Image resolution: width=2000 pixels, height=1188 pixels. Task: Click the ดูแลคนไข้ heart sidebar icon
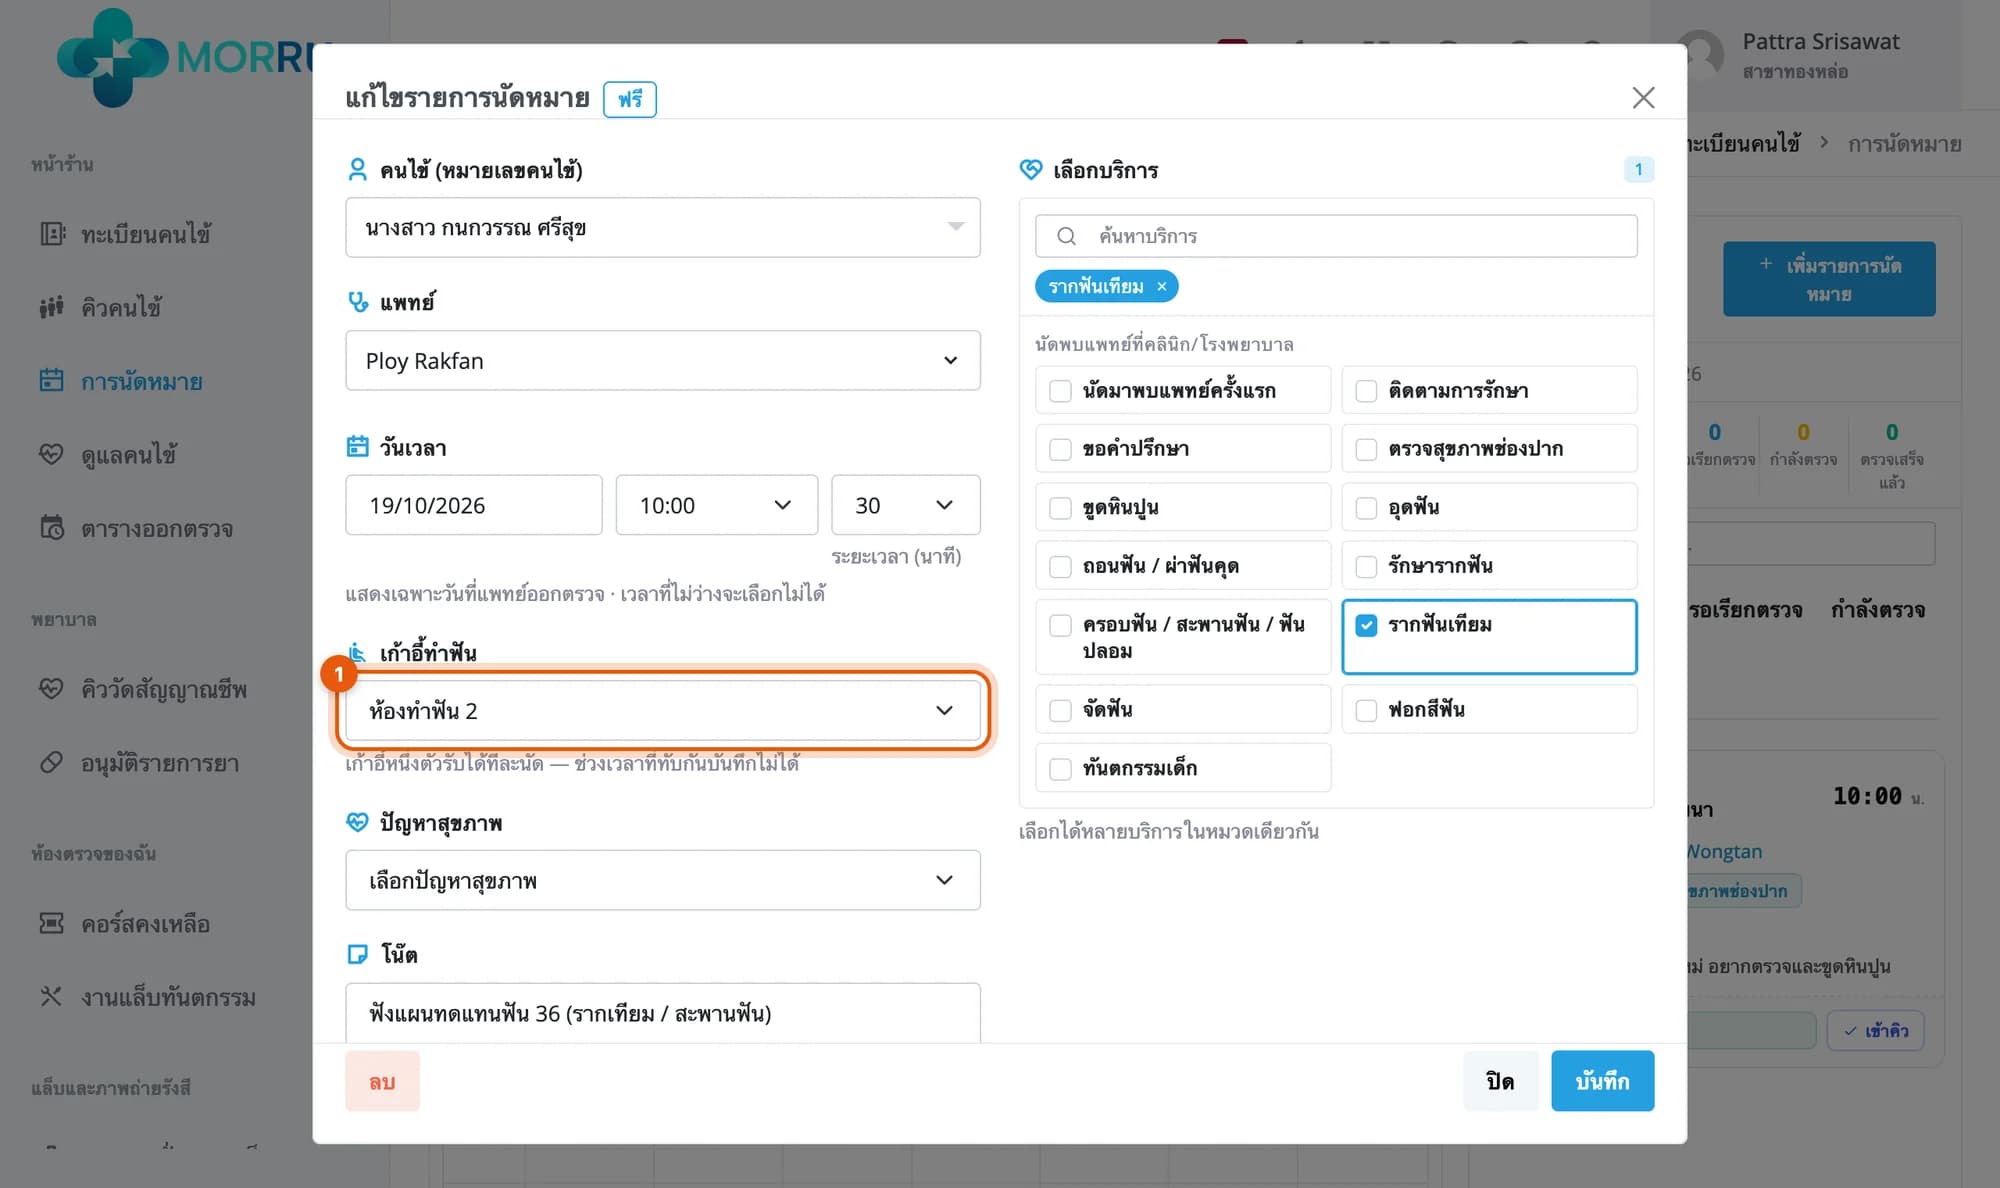tap(52, 454)
